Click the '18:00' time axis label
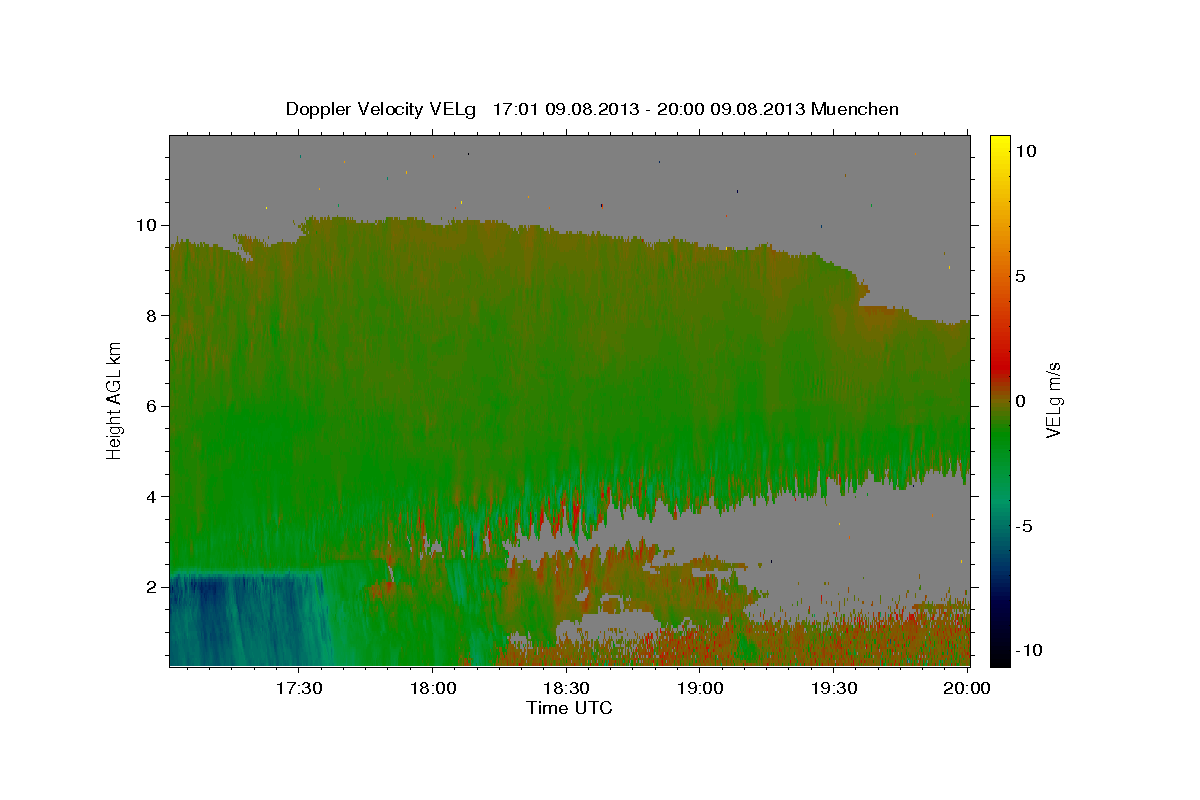 coord(432,688)
